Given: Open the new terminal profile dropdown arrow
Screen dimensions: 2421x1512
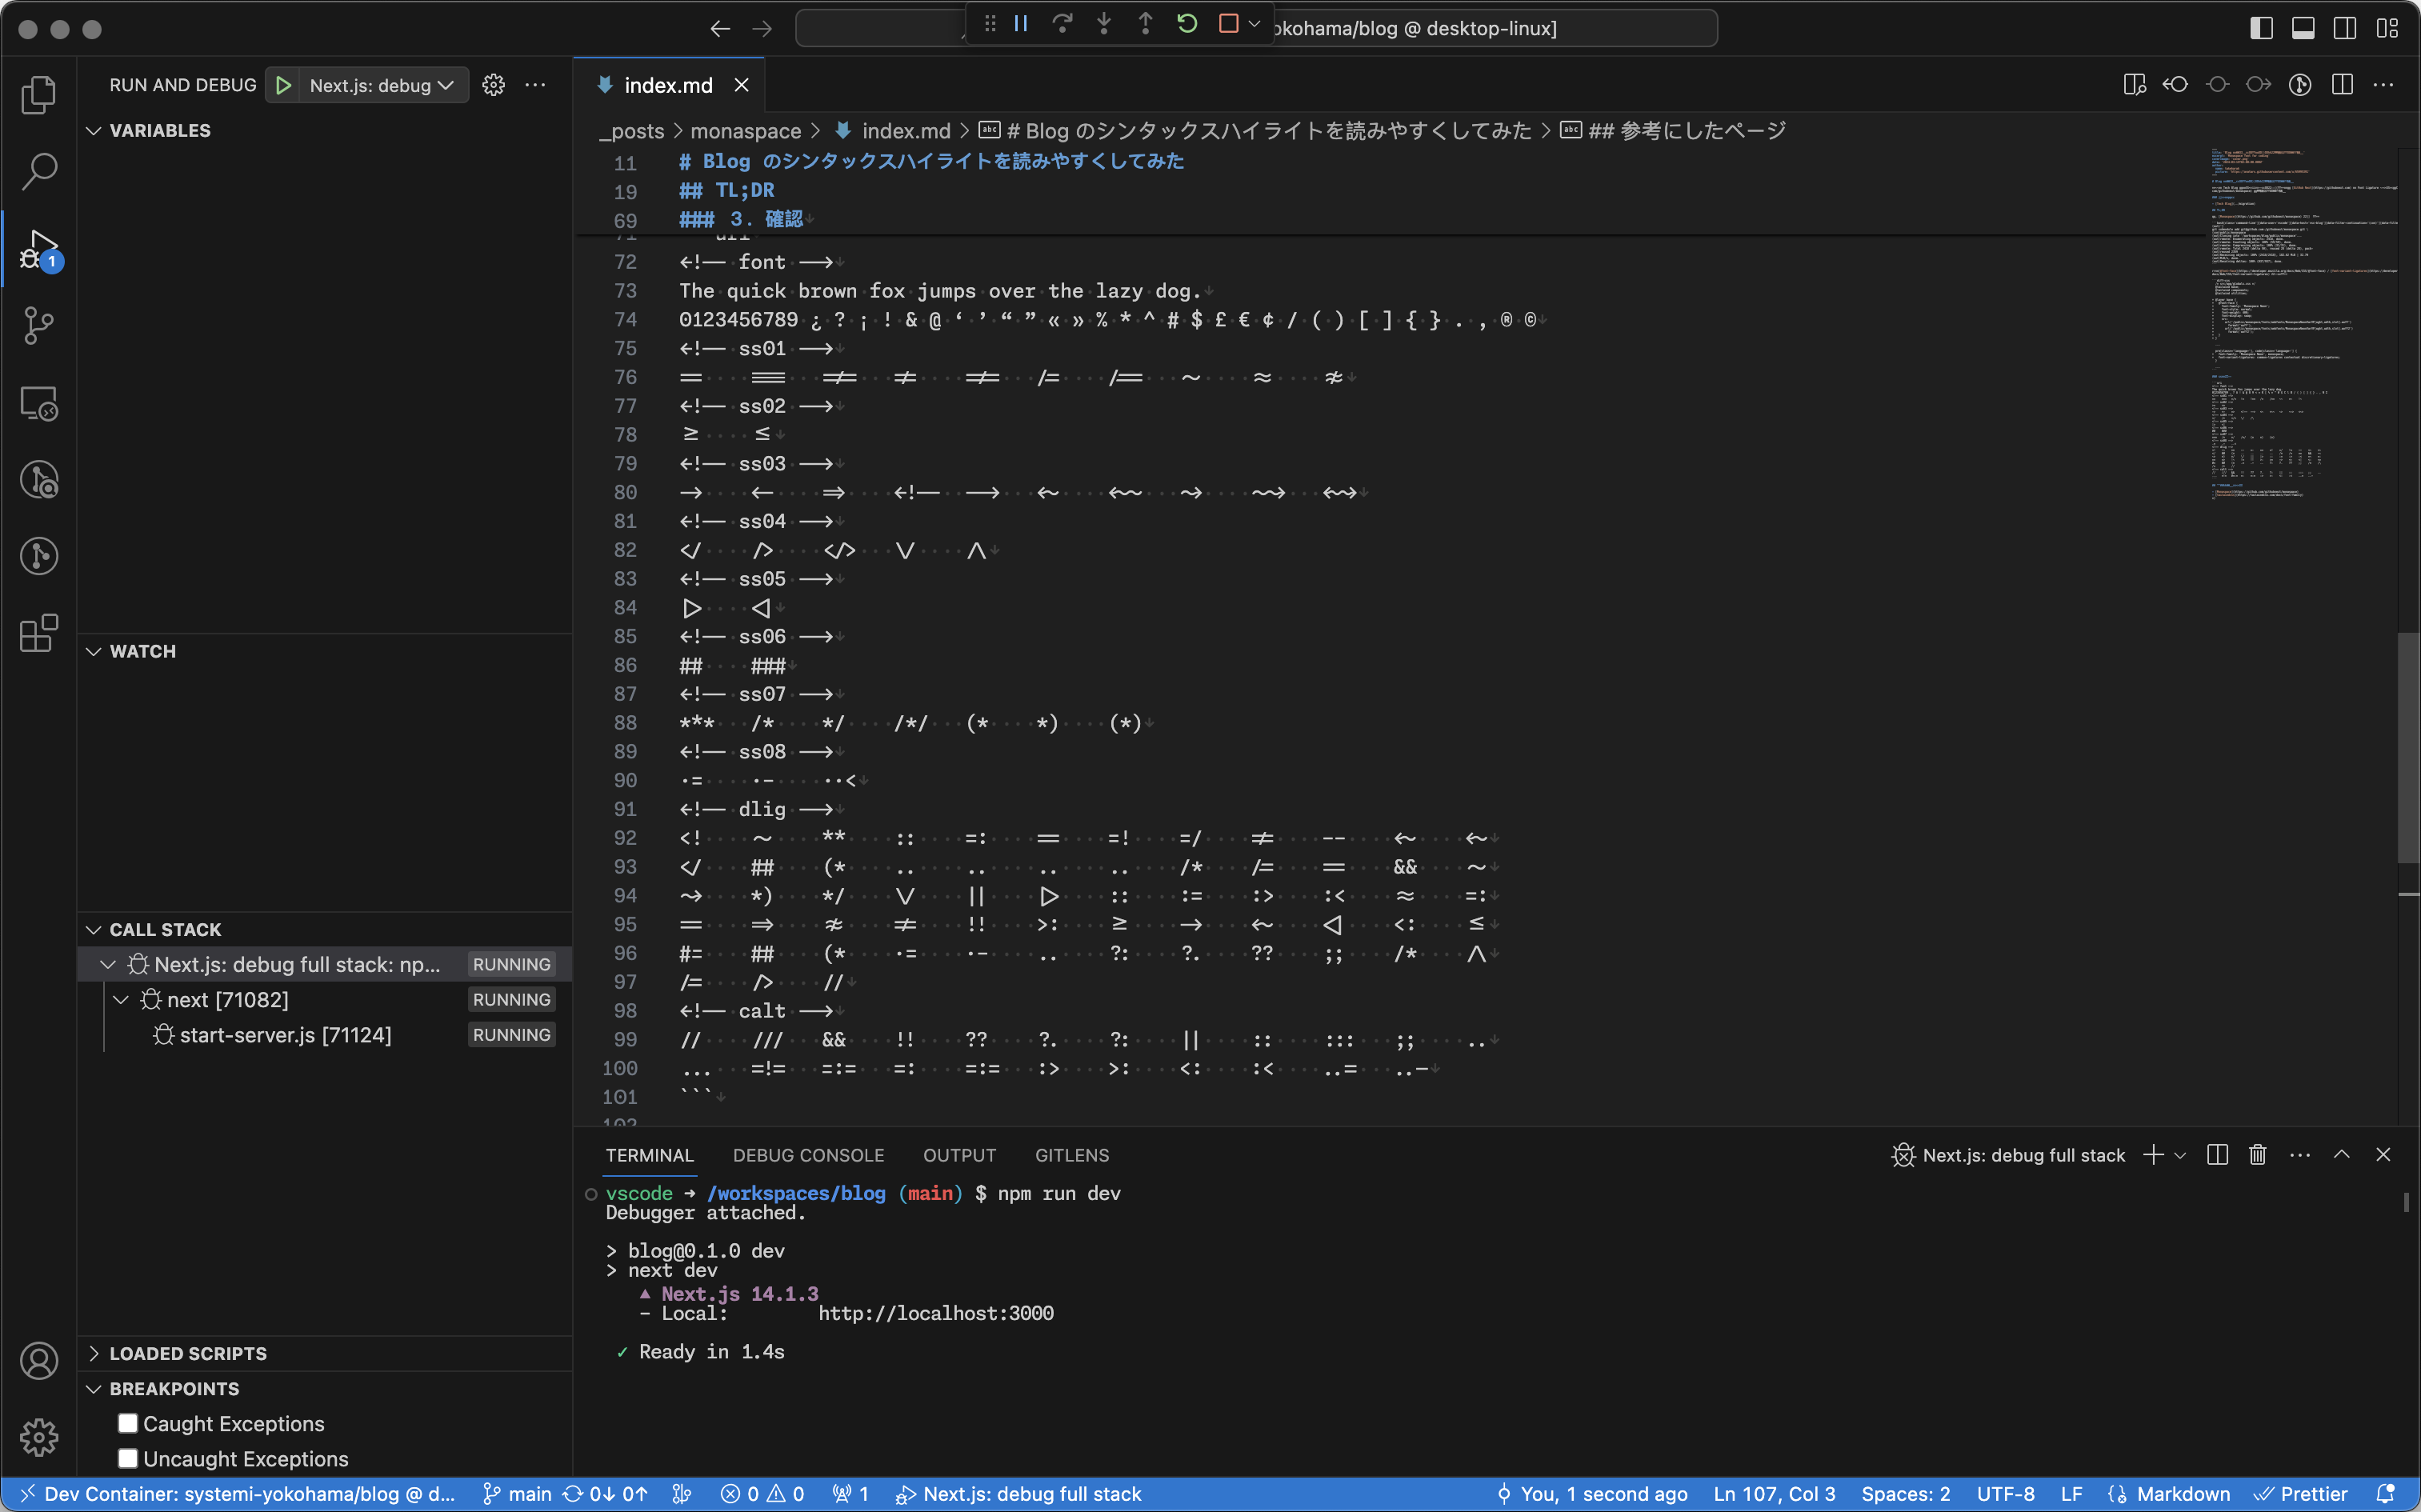Looking at the screenshot, I should point(2180,1155).
